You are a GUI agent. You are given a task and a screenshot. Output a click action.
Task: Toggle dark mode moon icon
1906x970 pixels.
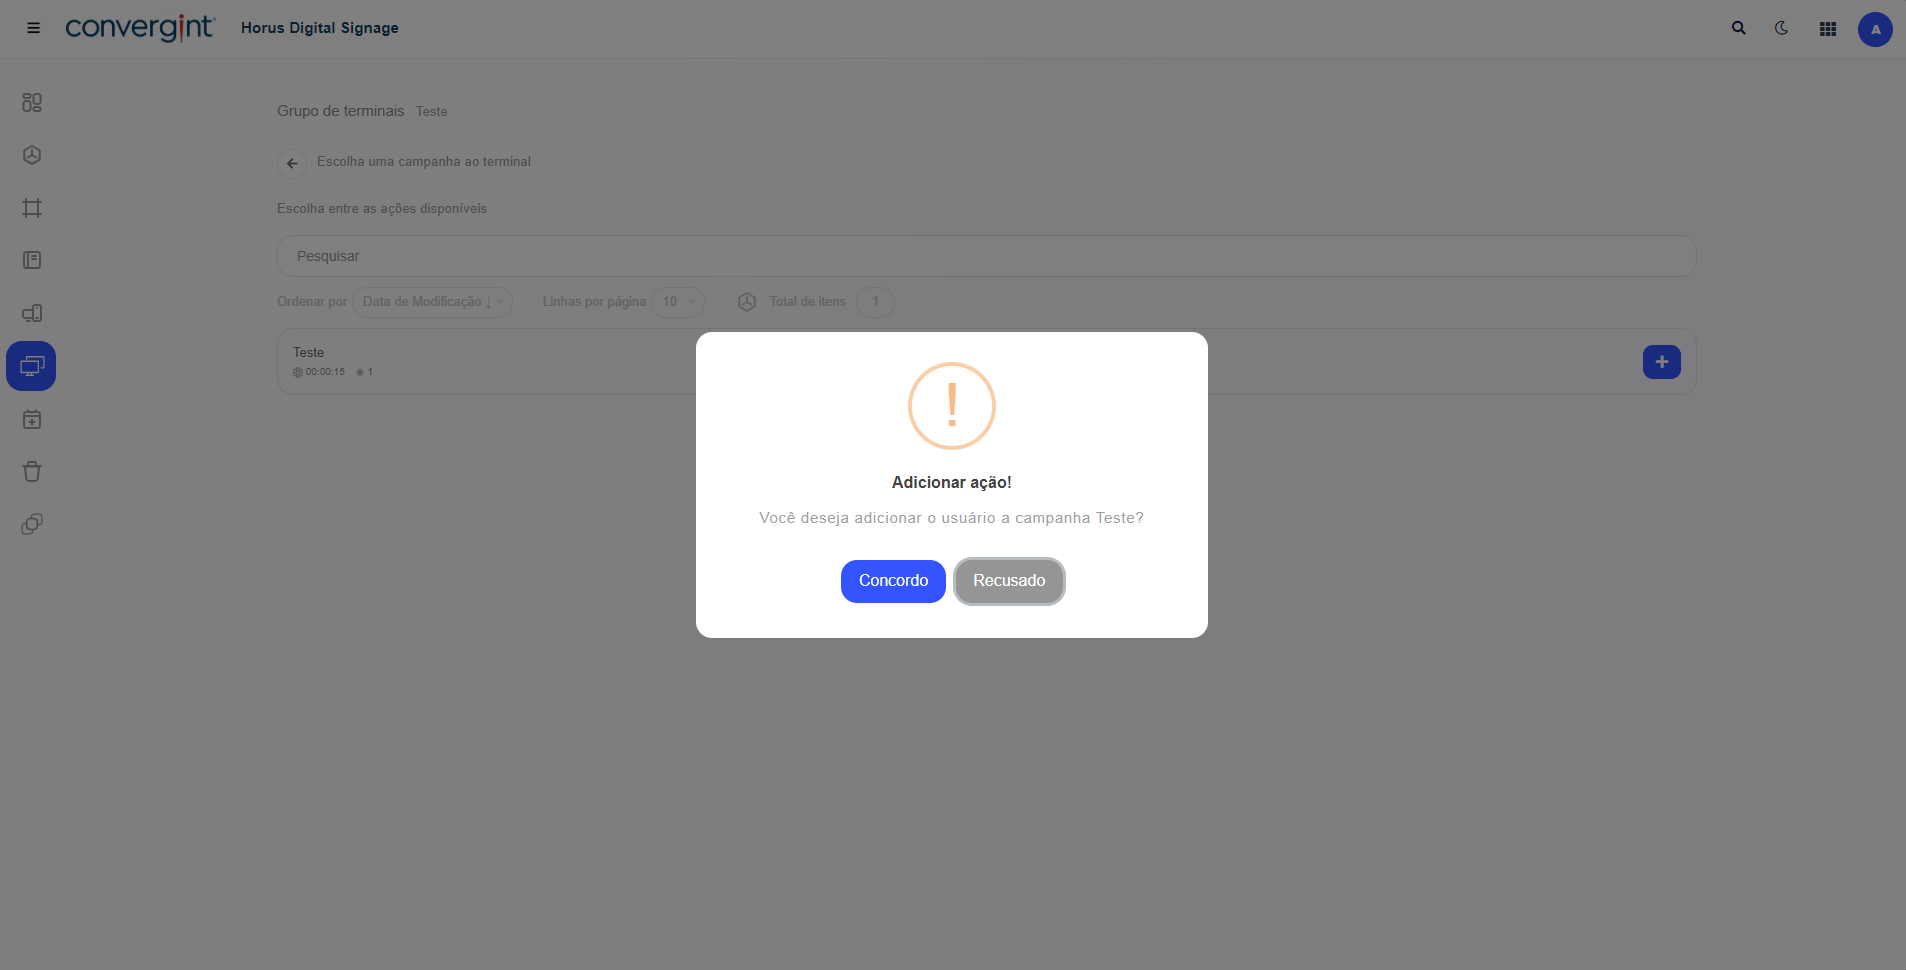click(1782, 28)
